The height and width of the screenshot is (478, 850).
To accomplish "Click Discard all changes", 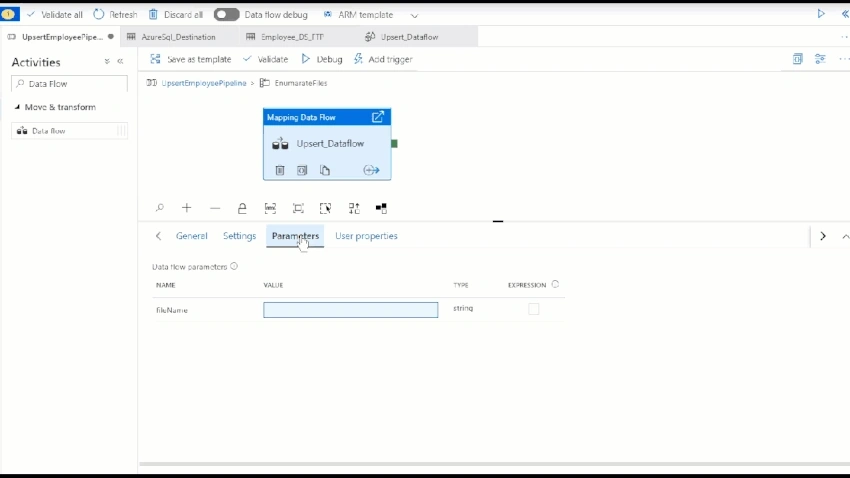I will click(176, 15).
